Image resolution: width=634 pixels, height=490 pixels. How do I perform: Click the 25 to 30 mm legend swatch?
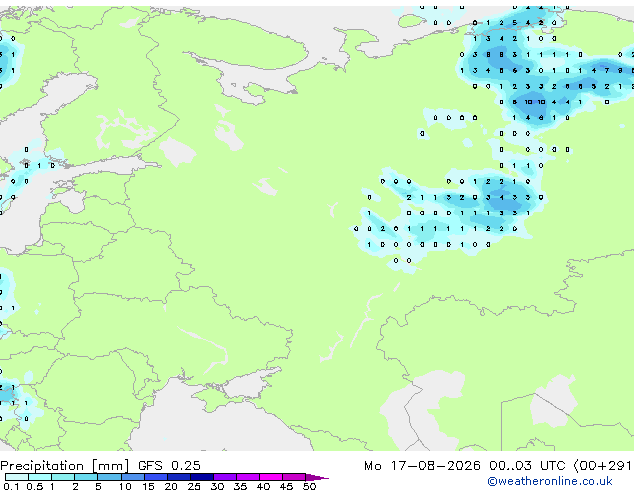[x=202, y=477]
